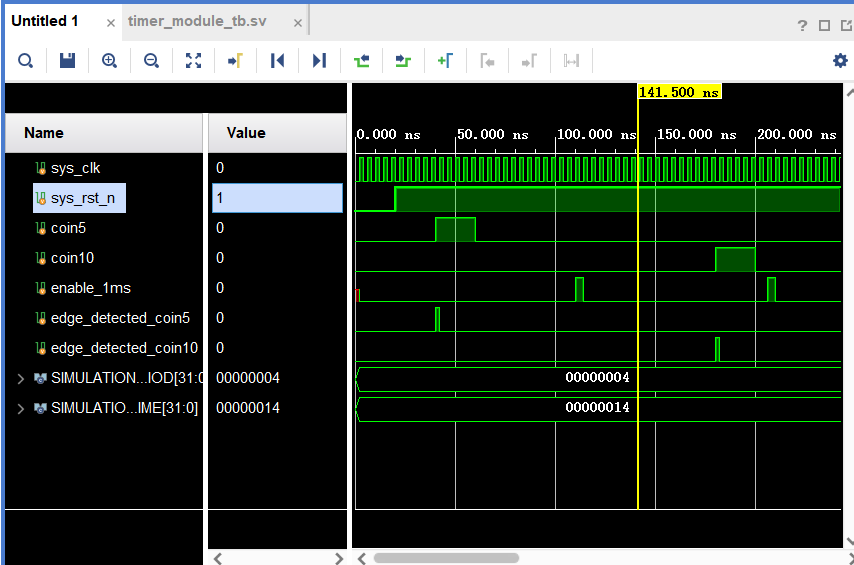Jump to the last time
854x565 pixels.
click(x=319, y=61)
